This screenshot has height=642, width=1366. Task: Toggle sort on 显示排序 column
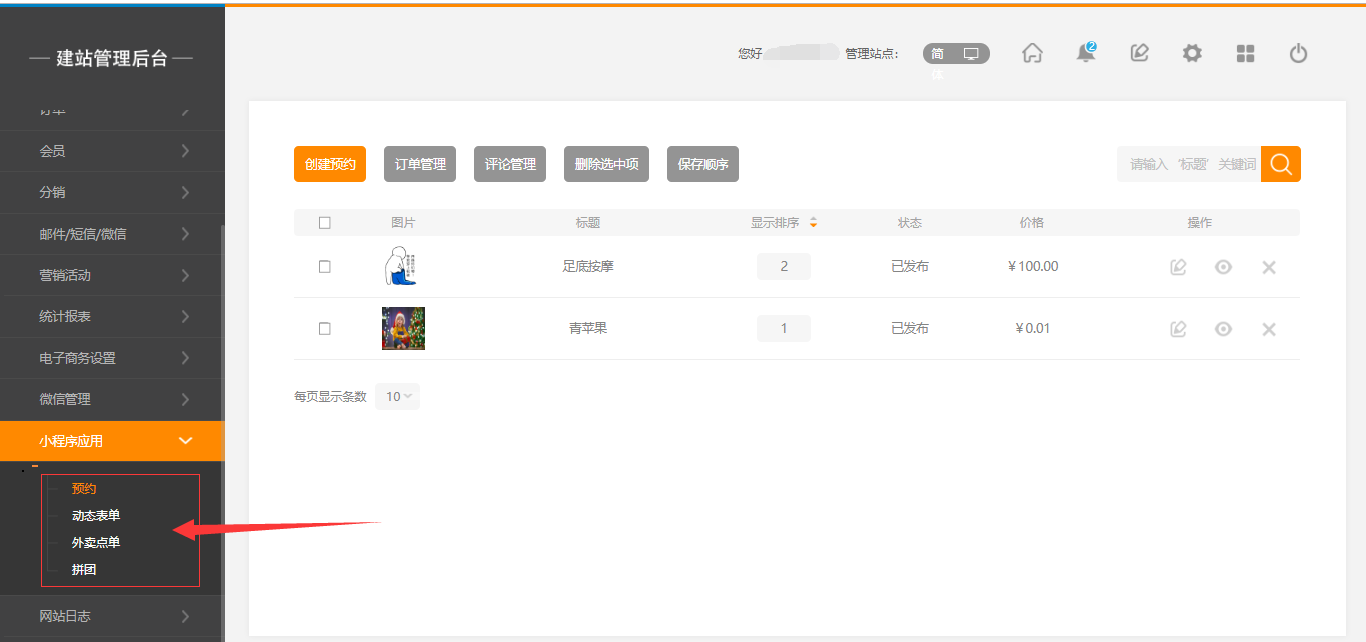813,223
